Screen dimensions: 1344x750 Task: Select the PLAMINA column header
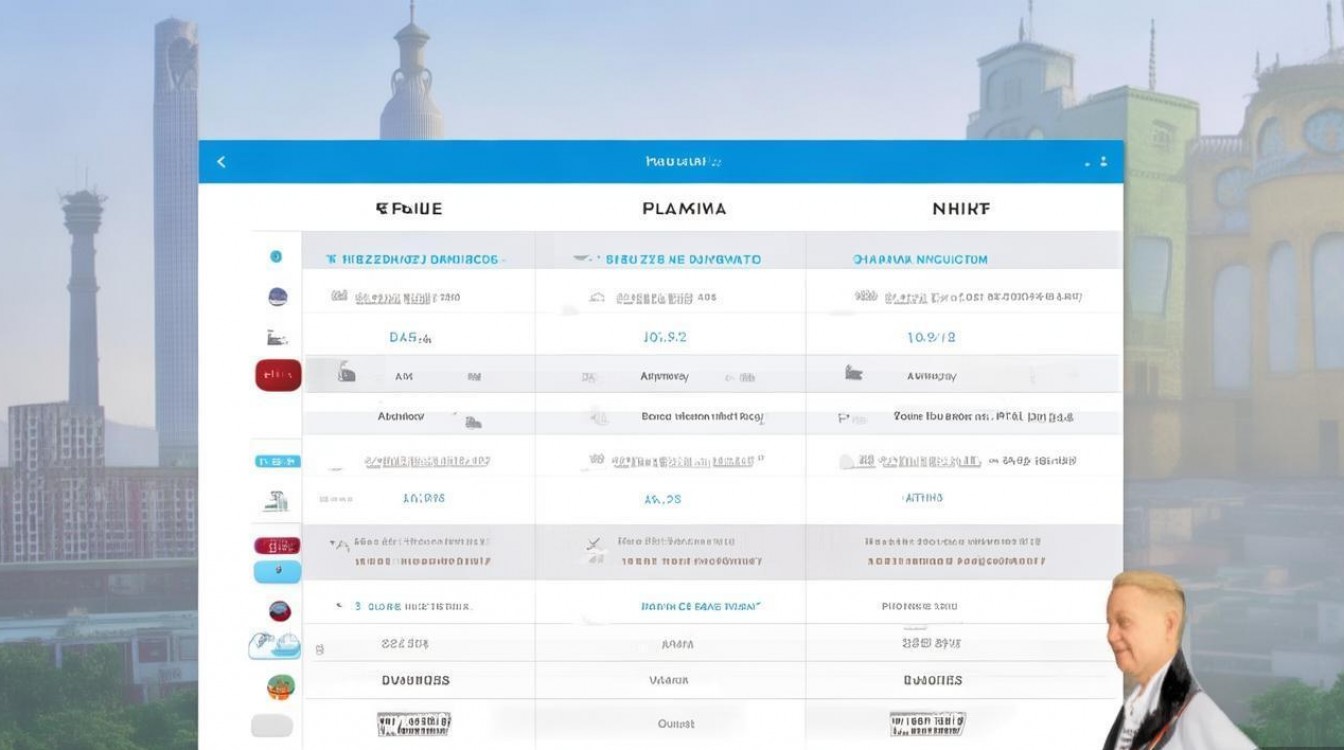click(x=684, y=209)
